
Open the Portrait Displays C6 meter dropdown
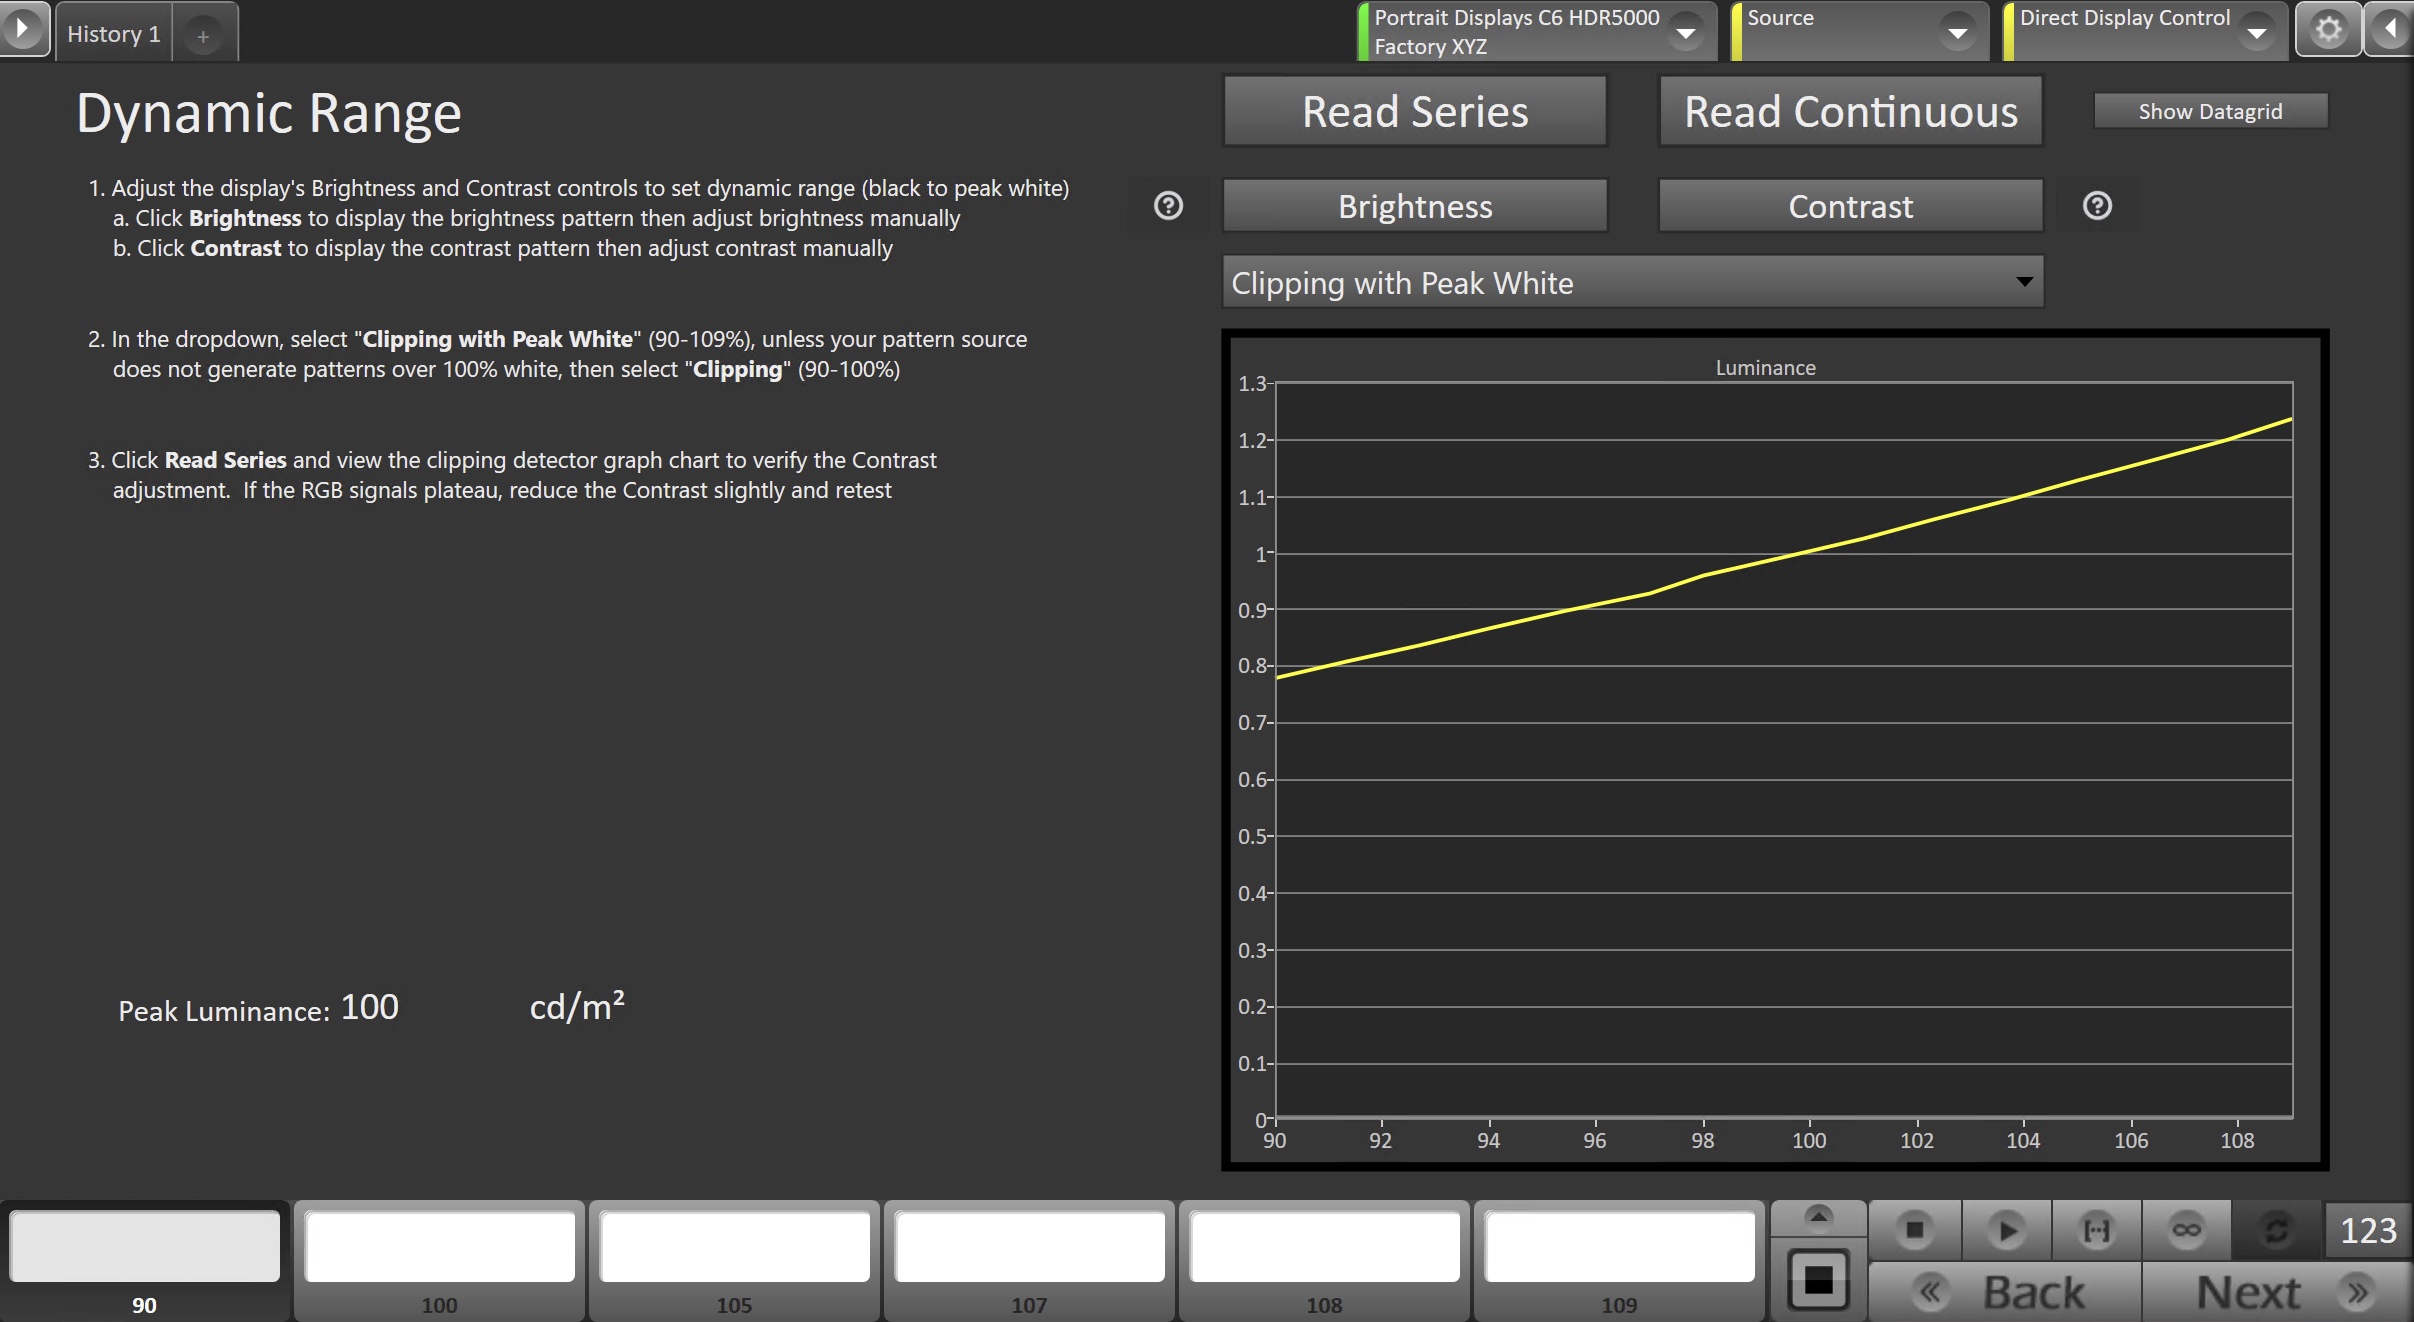click(1685, 33)
